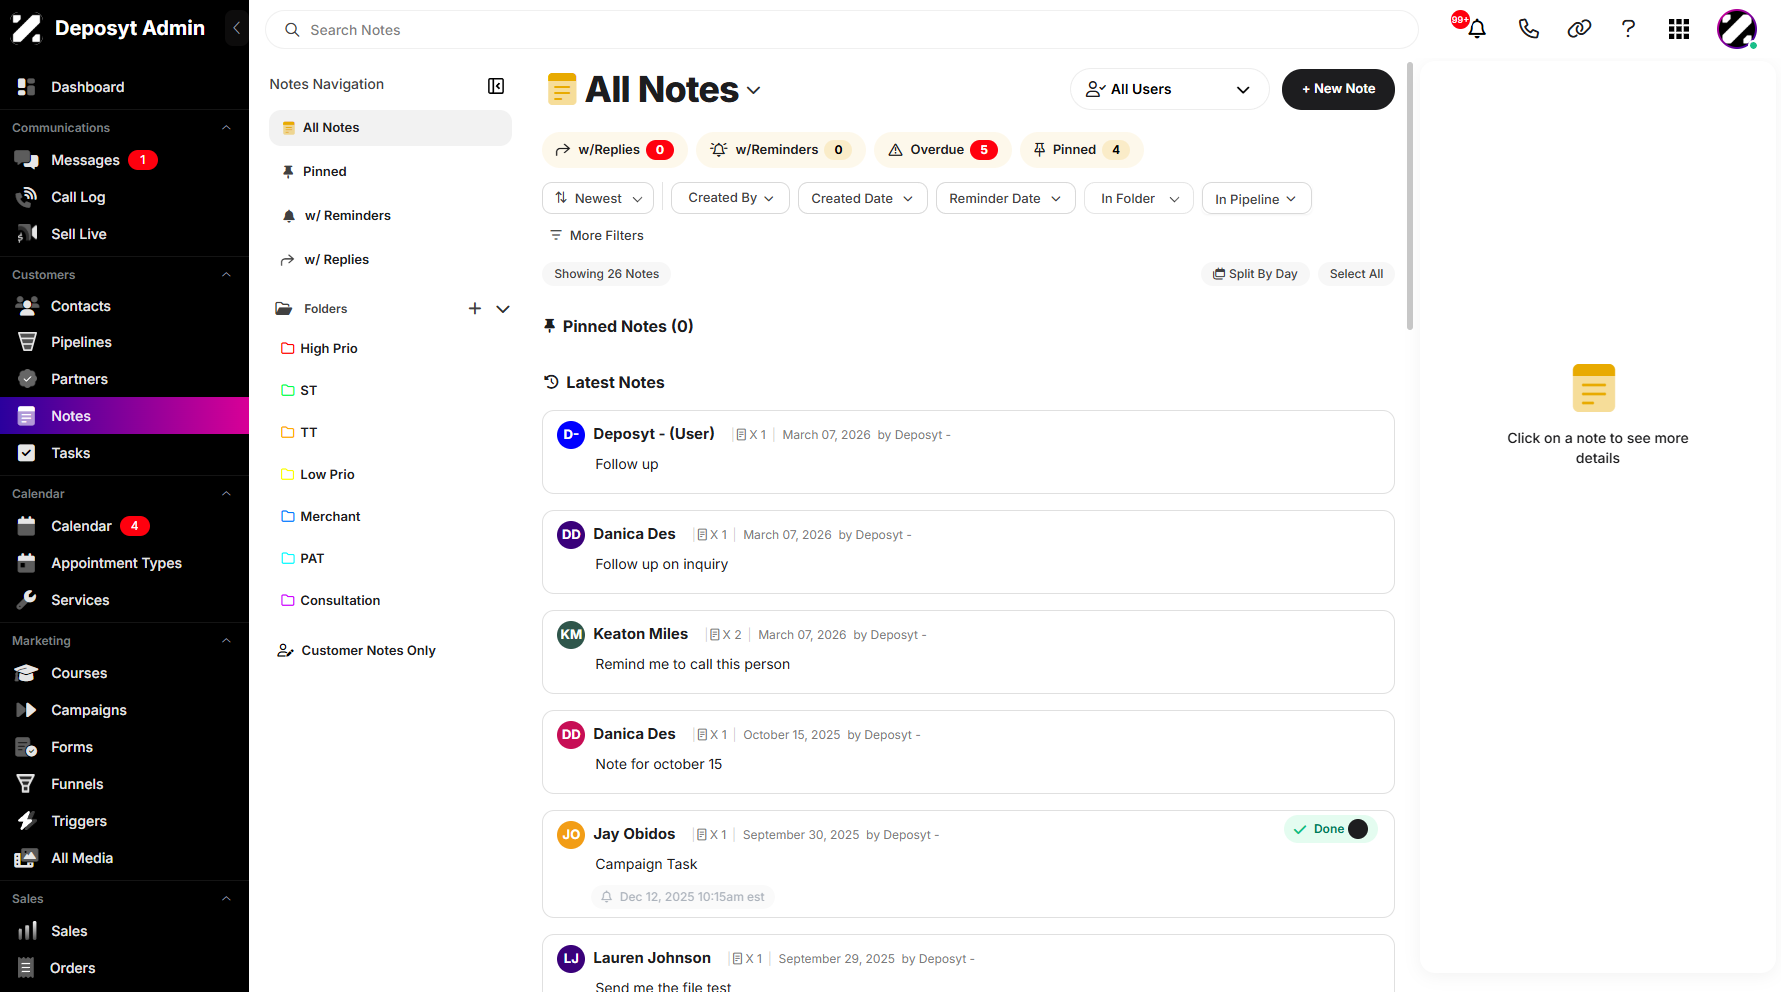Collapse the Communications sidebar section
The height and width of the screenshot is (992, 1781).
point(226,128)
